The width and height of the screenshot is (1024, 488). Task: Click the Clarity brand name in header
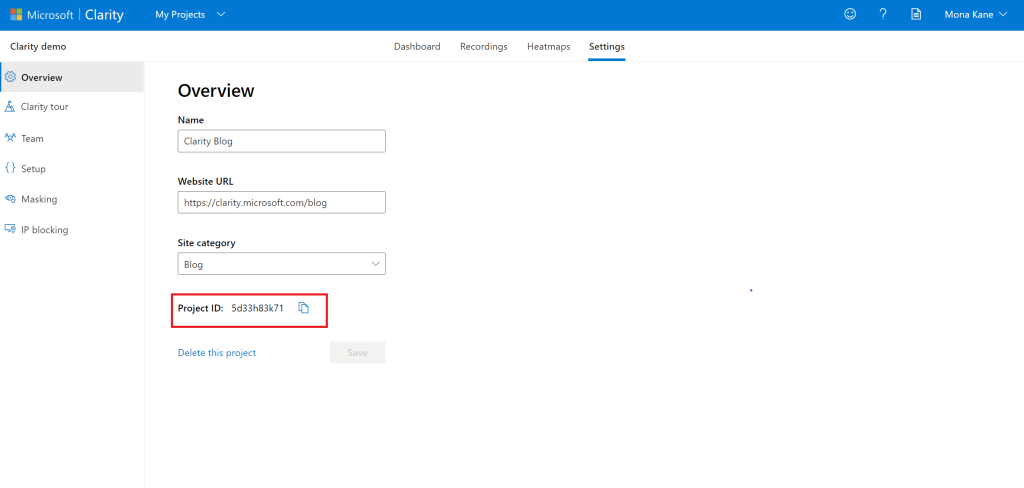[x=104, y=15]
